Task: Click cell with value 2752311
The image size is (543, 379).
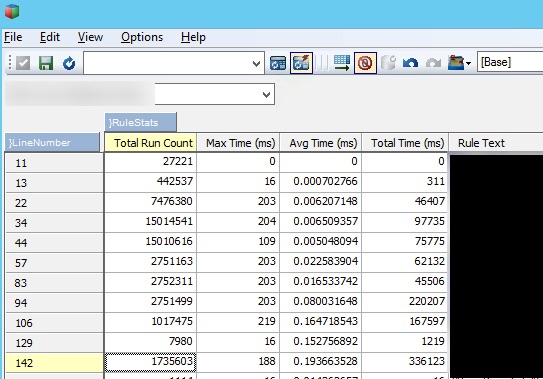Action: (x=151, y=282)
